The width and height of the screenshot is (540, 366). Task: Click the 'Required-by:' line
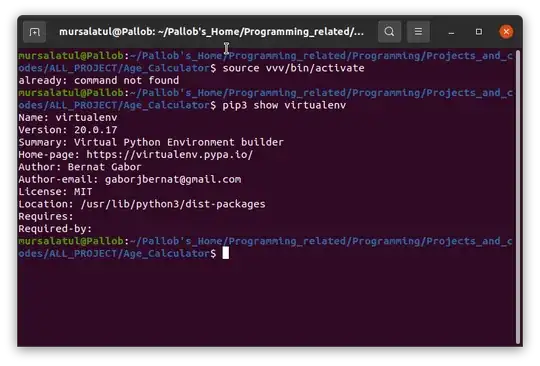[55, 229]
